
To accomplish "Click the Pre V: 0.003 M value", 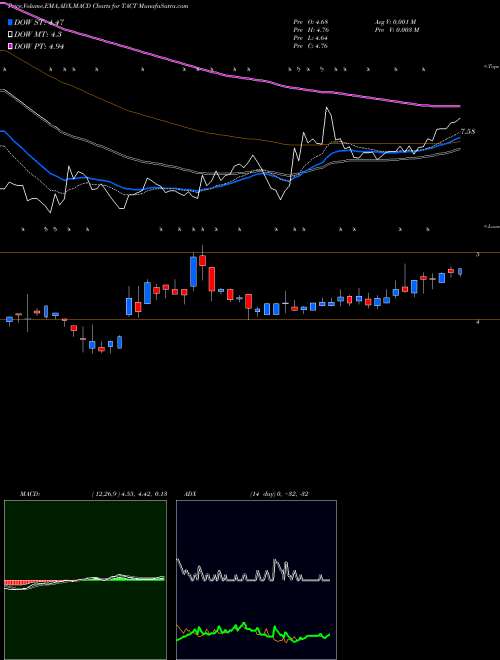I will 396,30.
